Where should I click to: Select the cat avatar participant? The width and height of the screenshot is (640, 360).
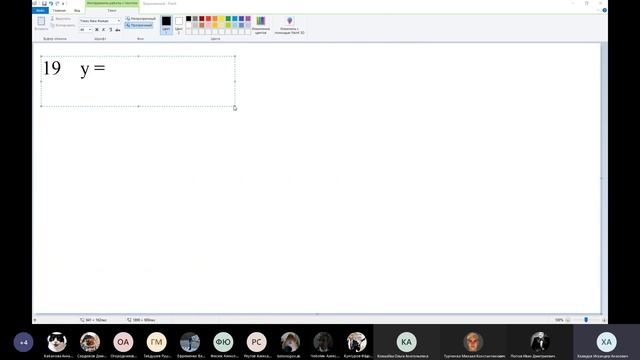point(57,342)
